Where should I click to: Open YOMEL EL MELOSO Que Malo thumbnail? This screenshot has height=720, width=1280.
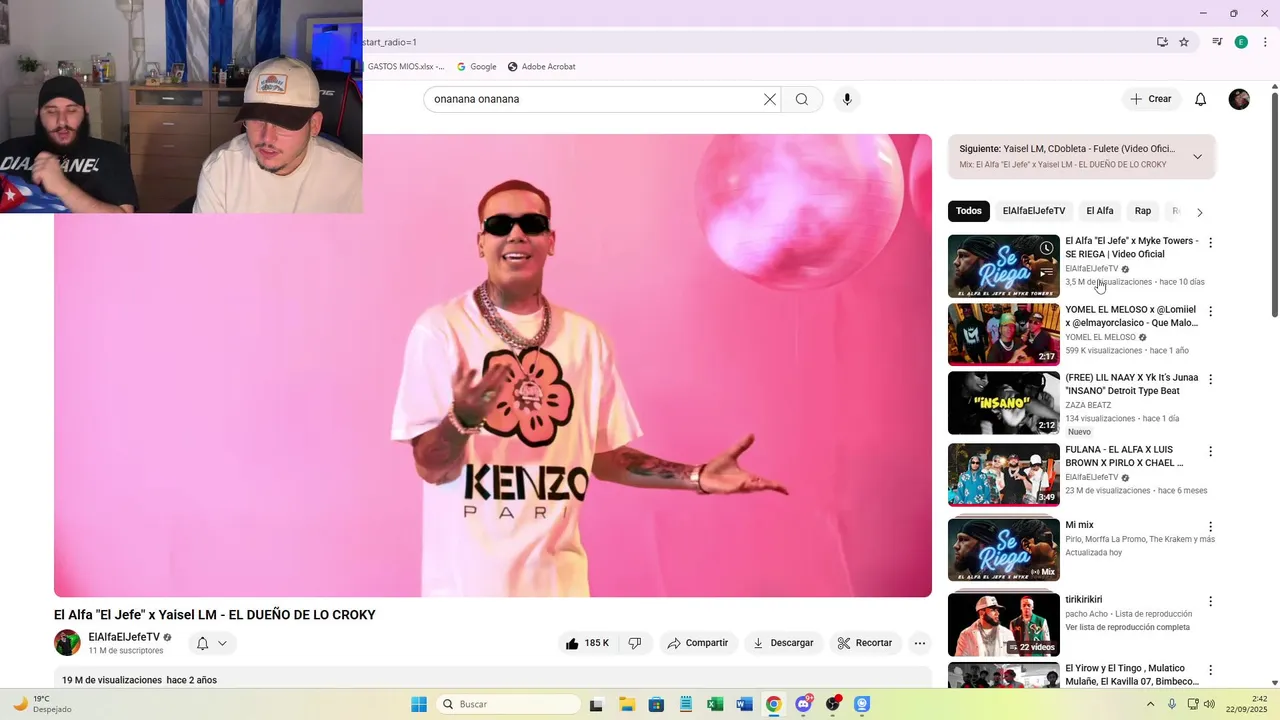[1004, 334]
